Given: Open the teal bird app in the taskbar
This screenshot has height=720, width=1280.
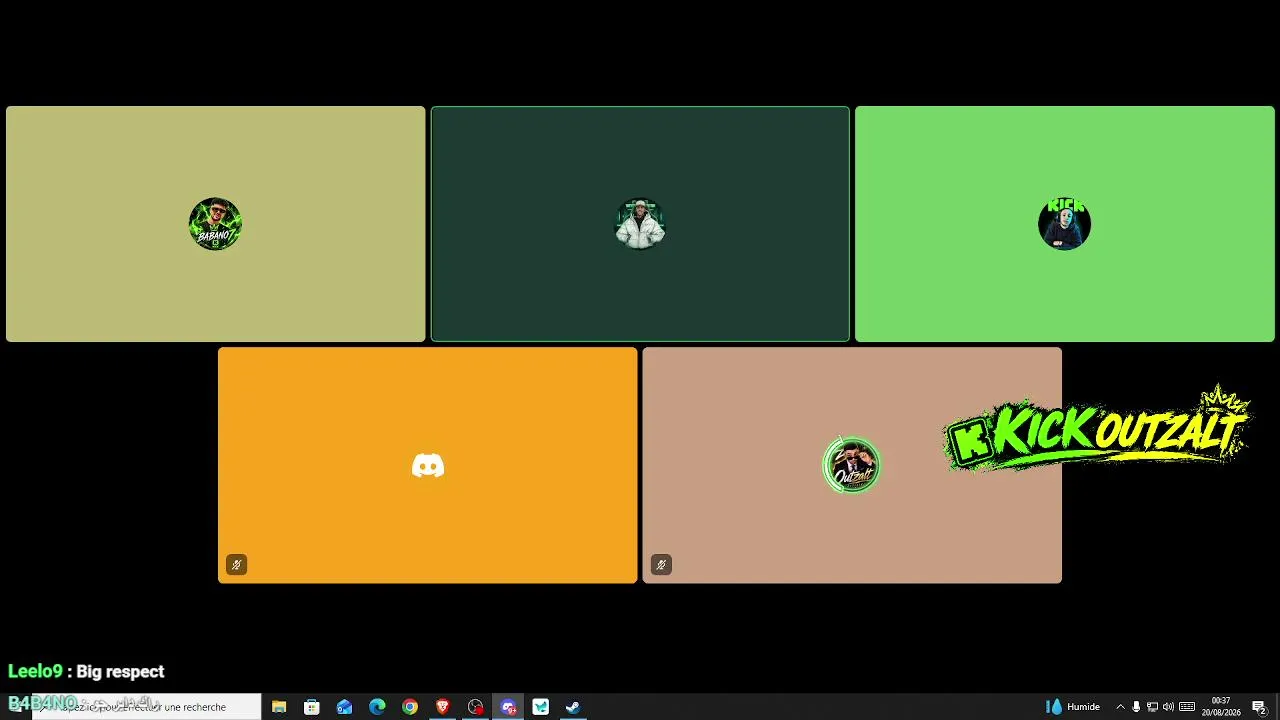Looking at the screenshot, I should [x=541, y=707].
